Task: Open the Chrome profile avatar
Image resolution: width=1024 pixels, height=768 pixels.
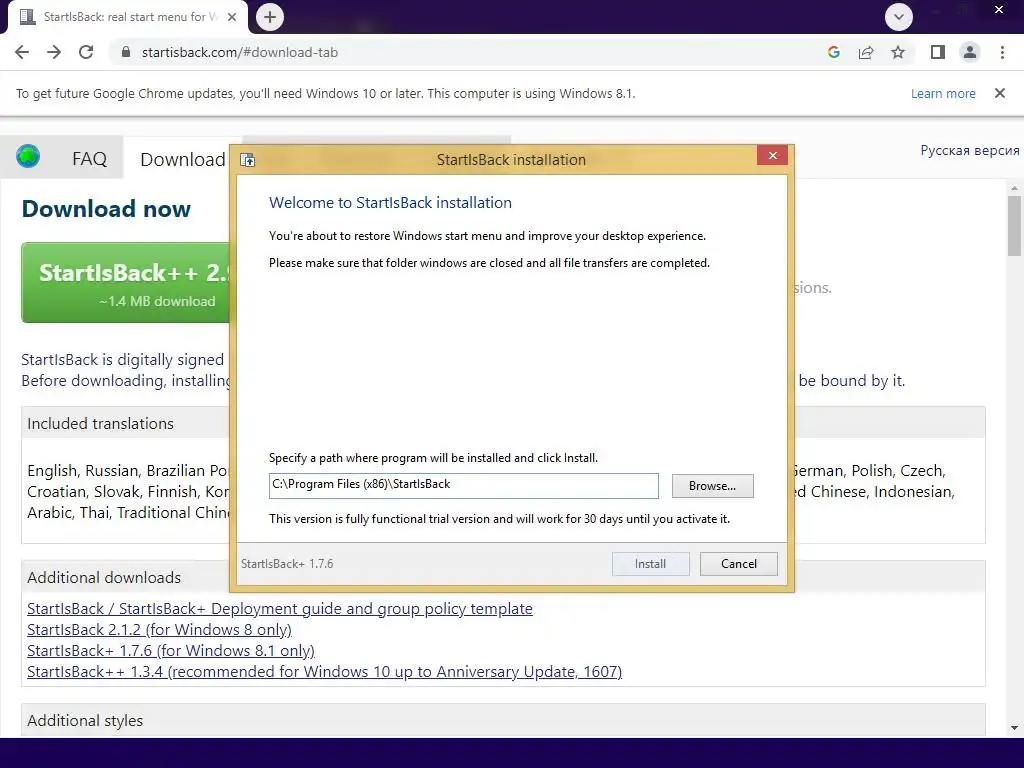Action: [x=970, y=52]
